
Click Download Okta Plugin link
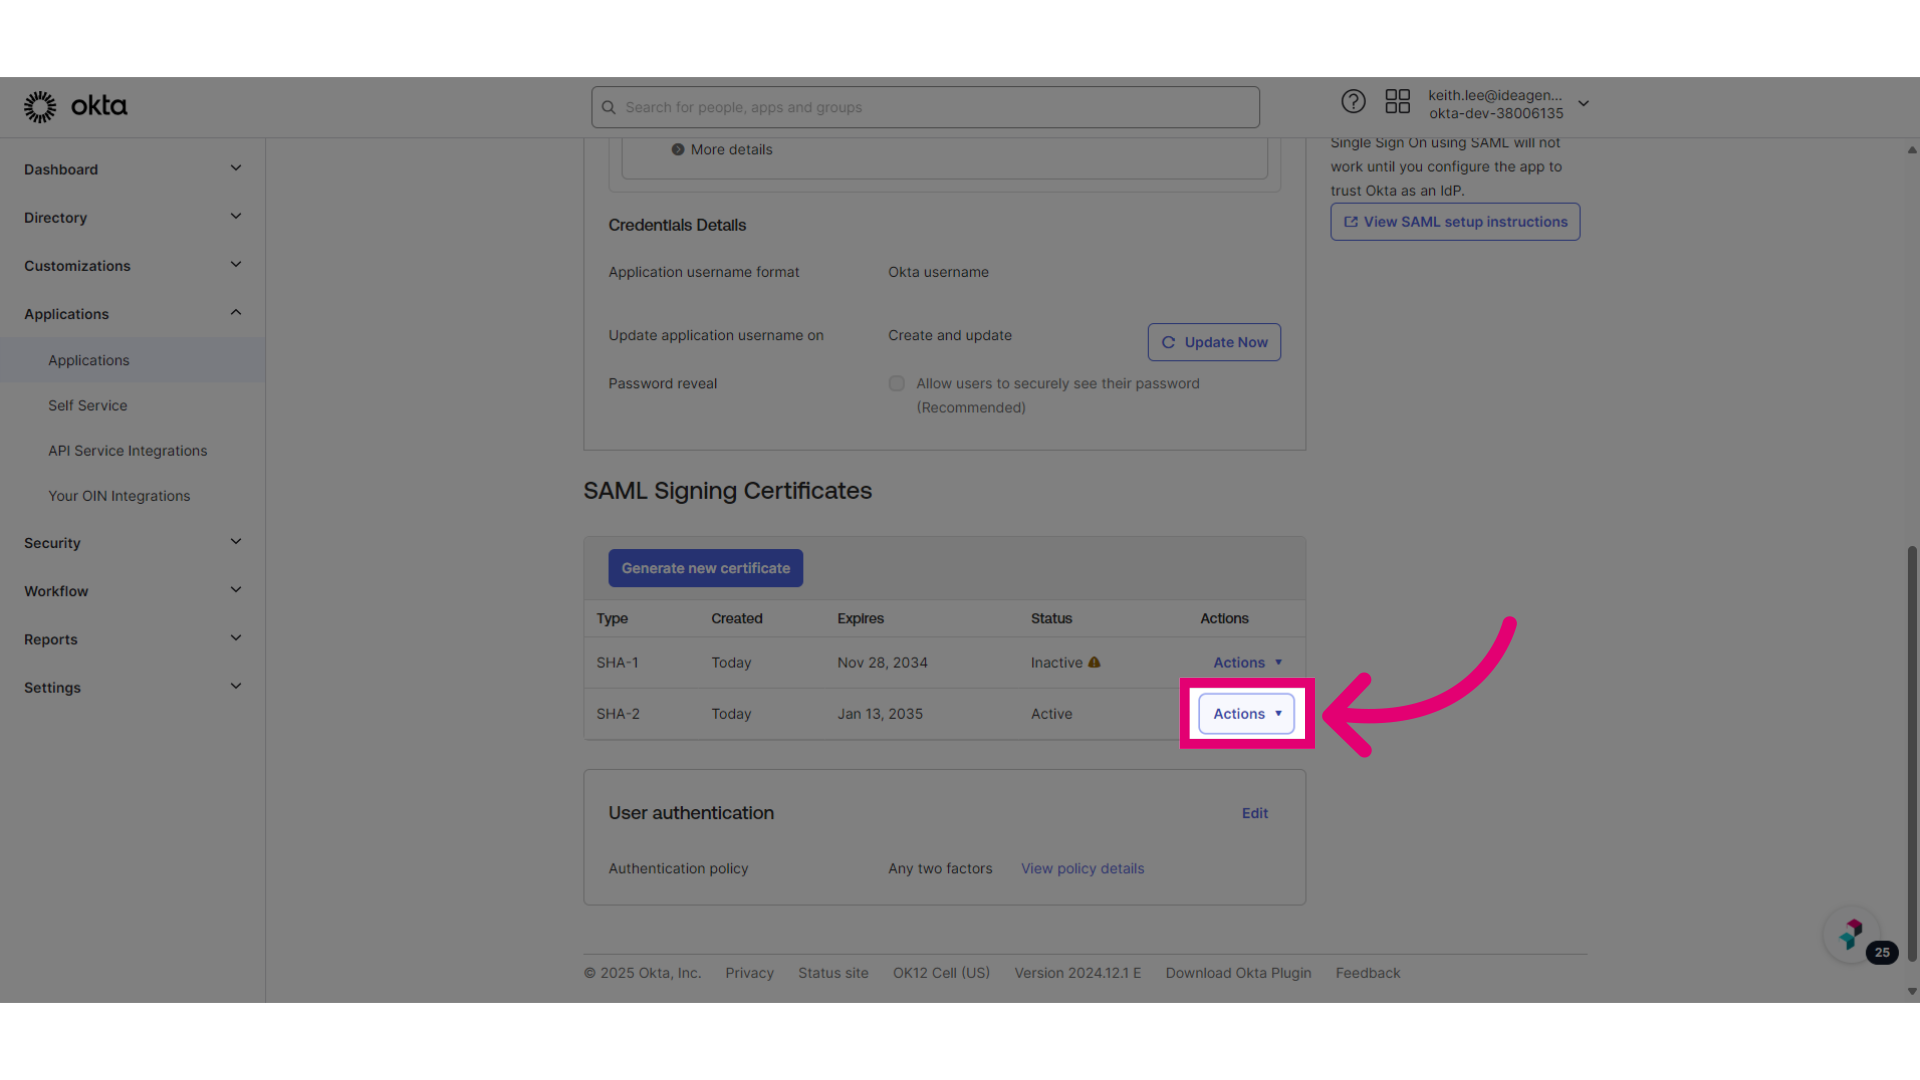1238,973
